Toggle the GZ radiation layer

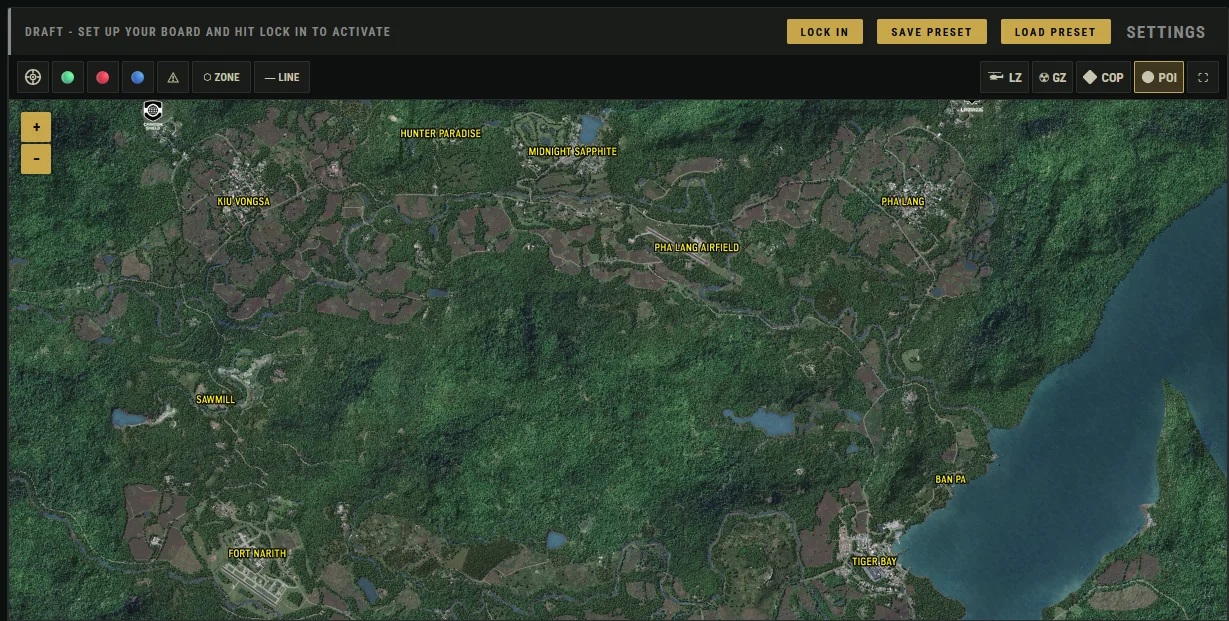point(1053,77)
